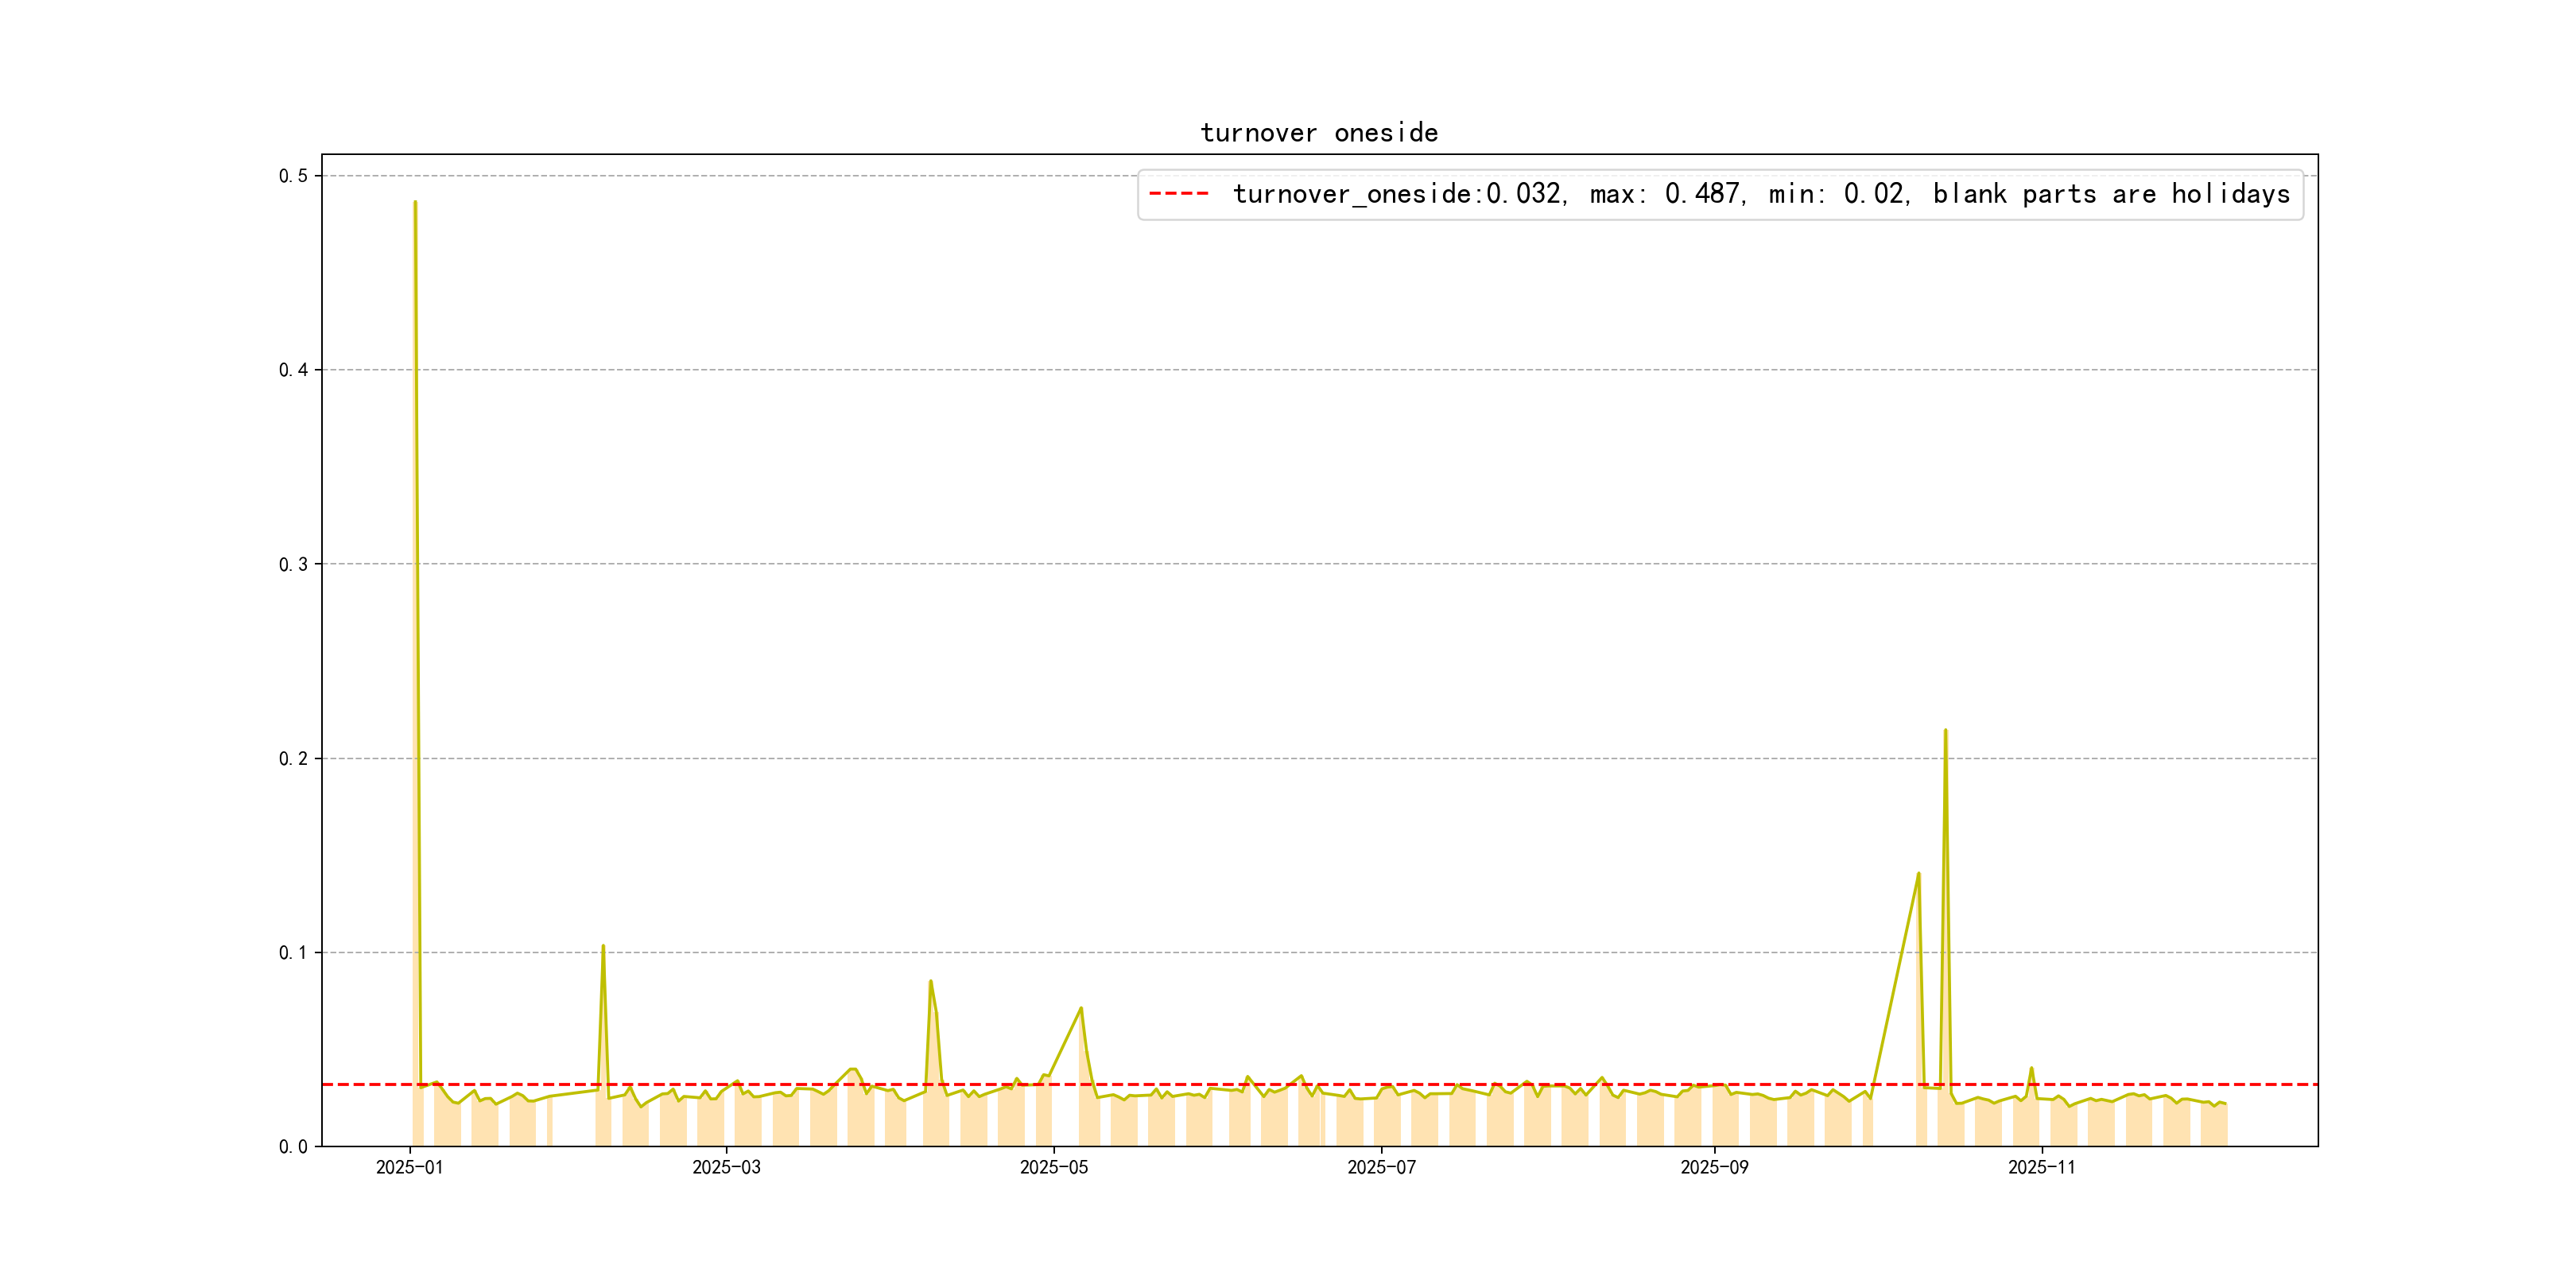Click the 'turnover oneside' chart title
This screenshot has height=1288, width=2576.
(x=1319, y=133)
